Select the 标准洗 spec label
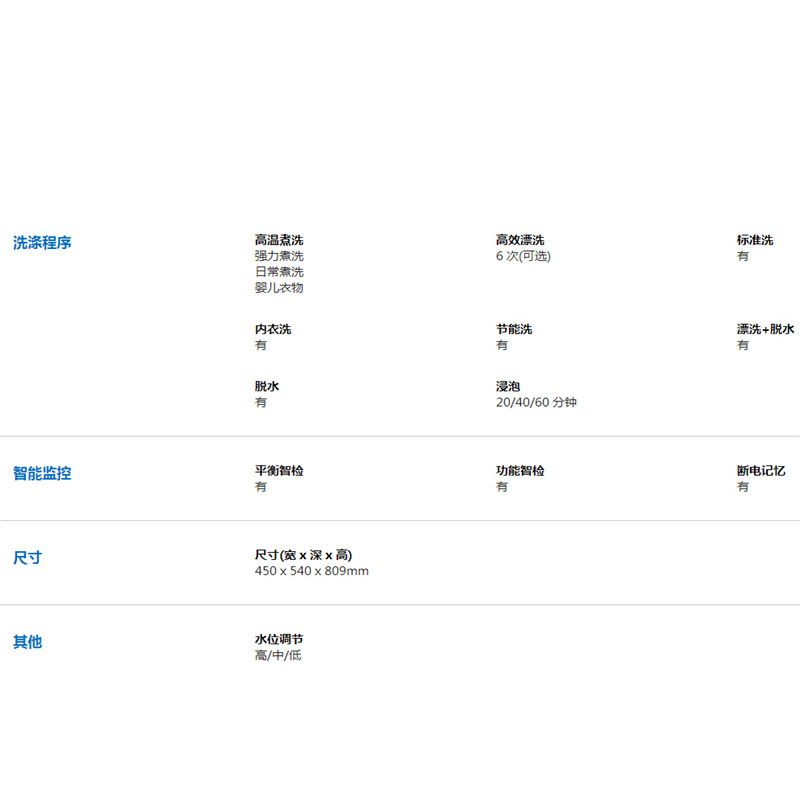This screenshot has width=800, height=800. point(755,240)
